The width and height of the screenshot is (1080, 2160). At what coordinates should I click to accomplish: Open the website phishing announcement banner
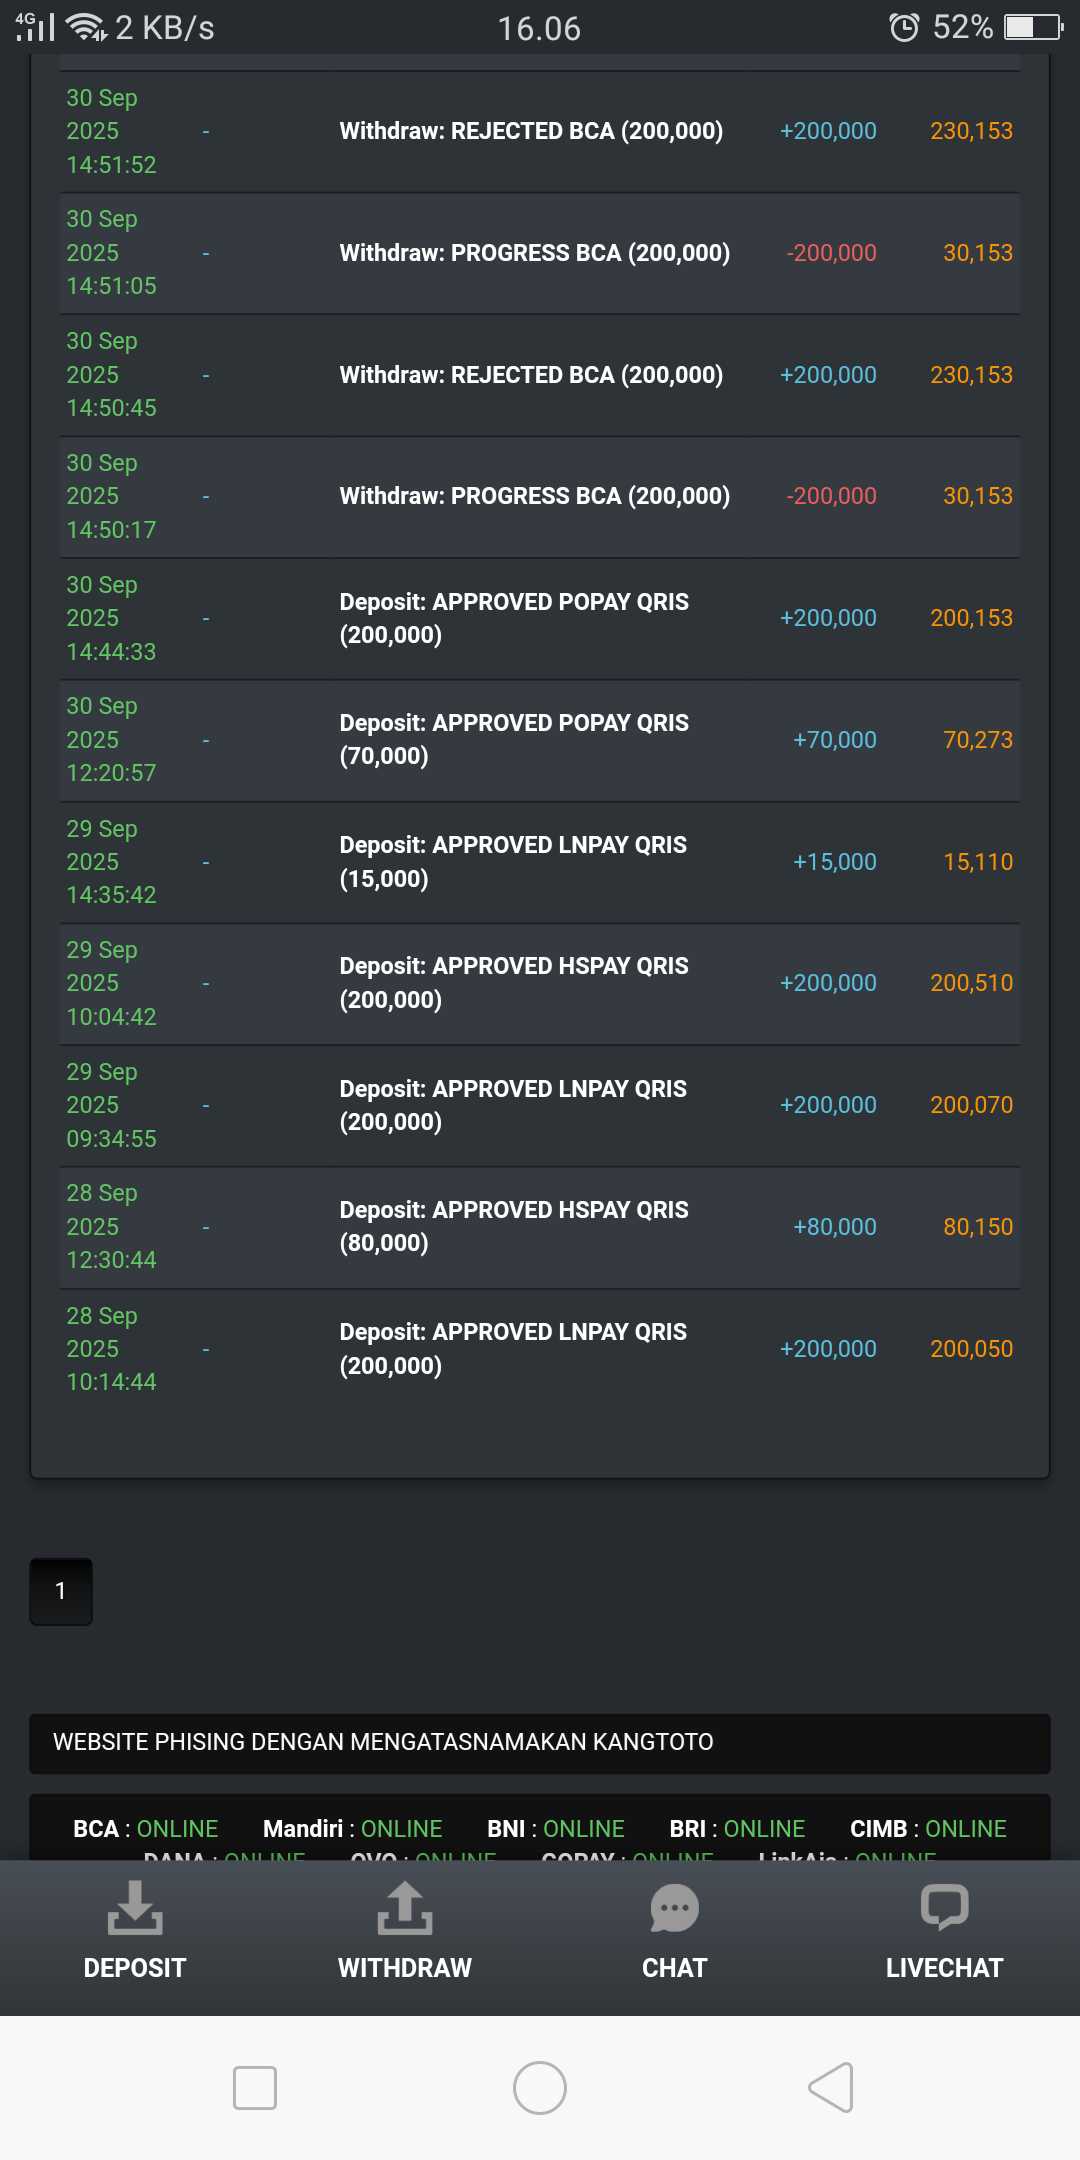click(540, 1743)
